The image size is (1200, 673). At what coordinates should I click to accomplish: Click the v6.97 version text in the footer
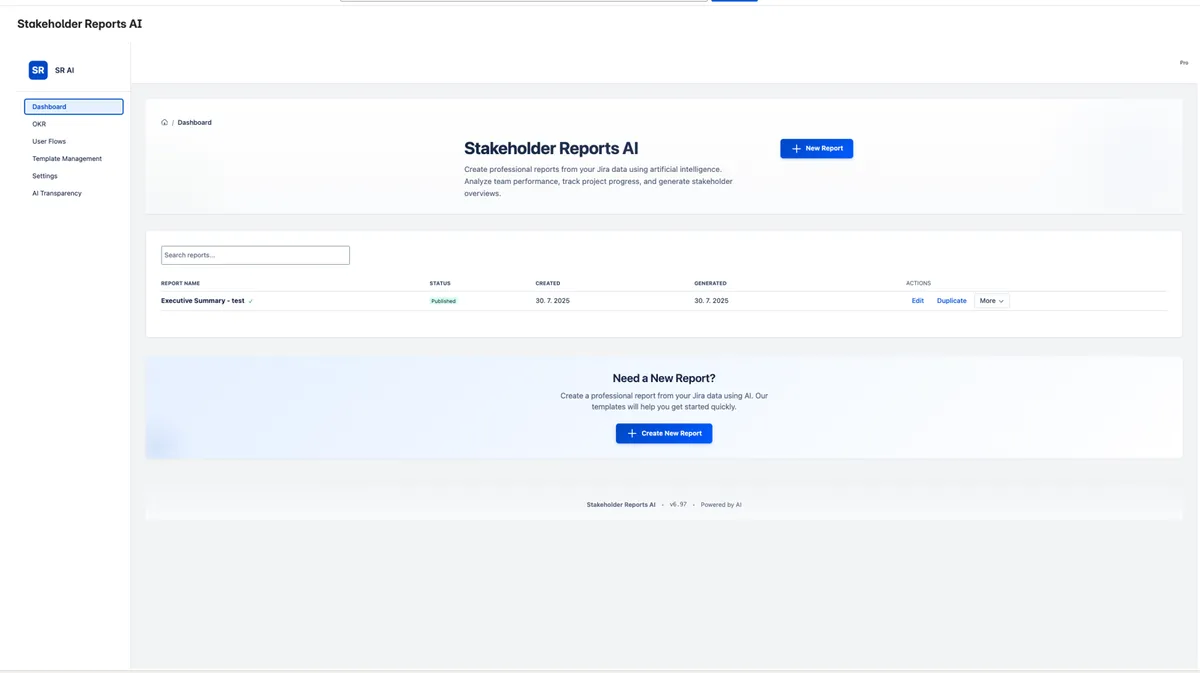pos(678,505)
